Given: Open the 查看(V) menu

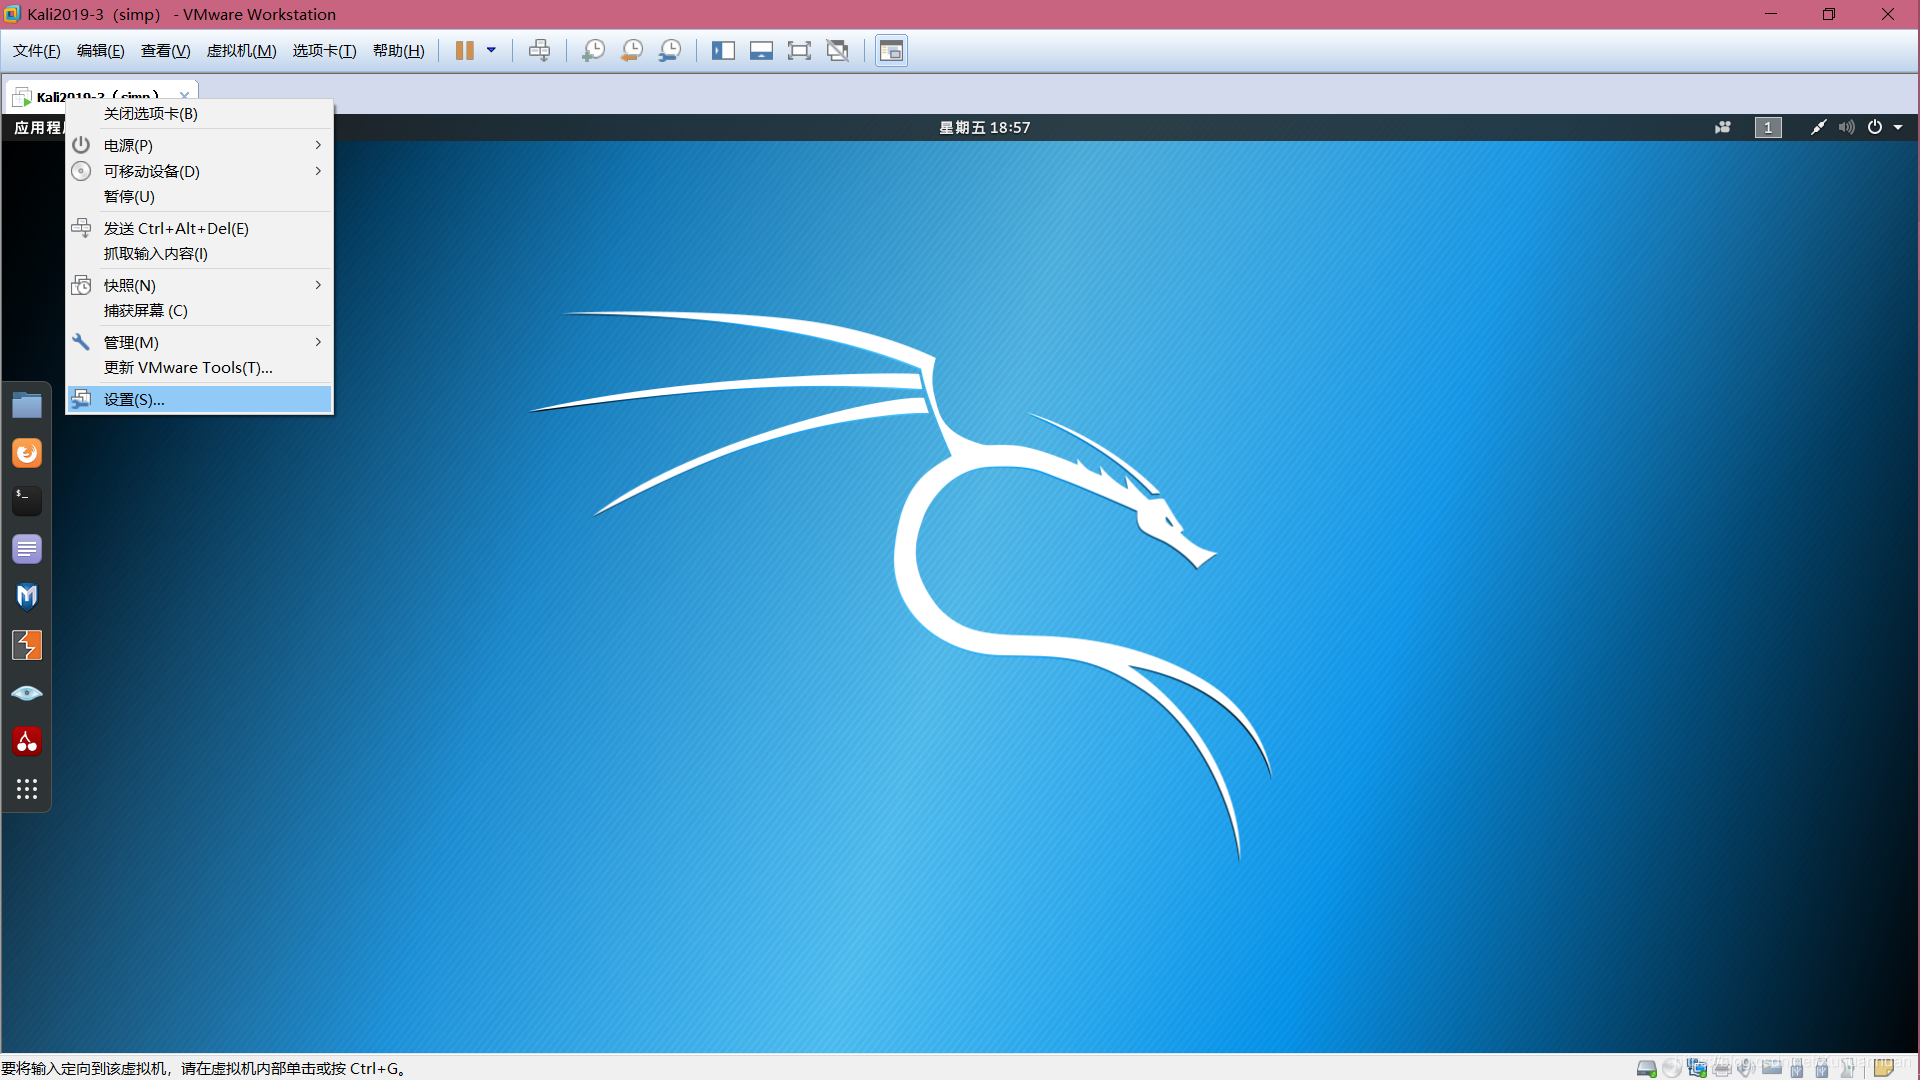Looking at the screenshot, I should click(165, 51).
